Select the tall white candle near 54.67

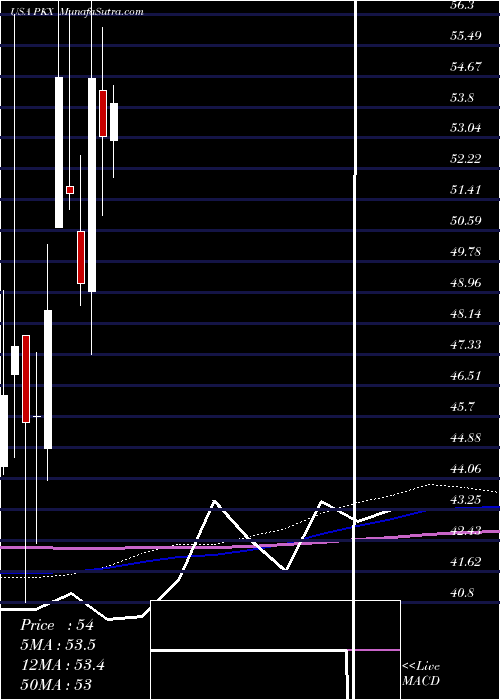pyautogui.click(x=59, y=152)
